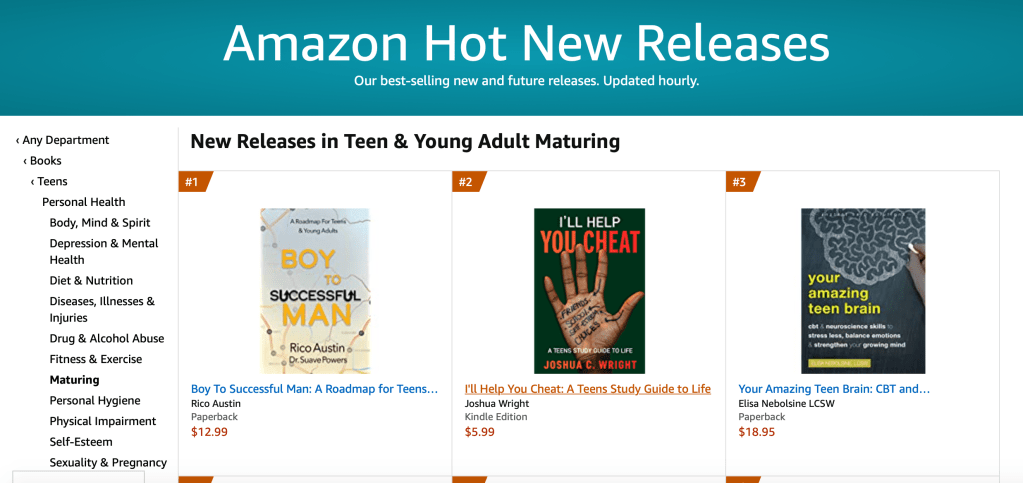Image resolution: width=1023 pixels, height=483 pixels.
Task: Click the $12.99 price link
Action: (209, 432)
